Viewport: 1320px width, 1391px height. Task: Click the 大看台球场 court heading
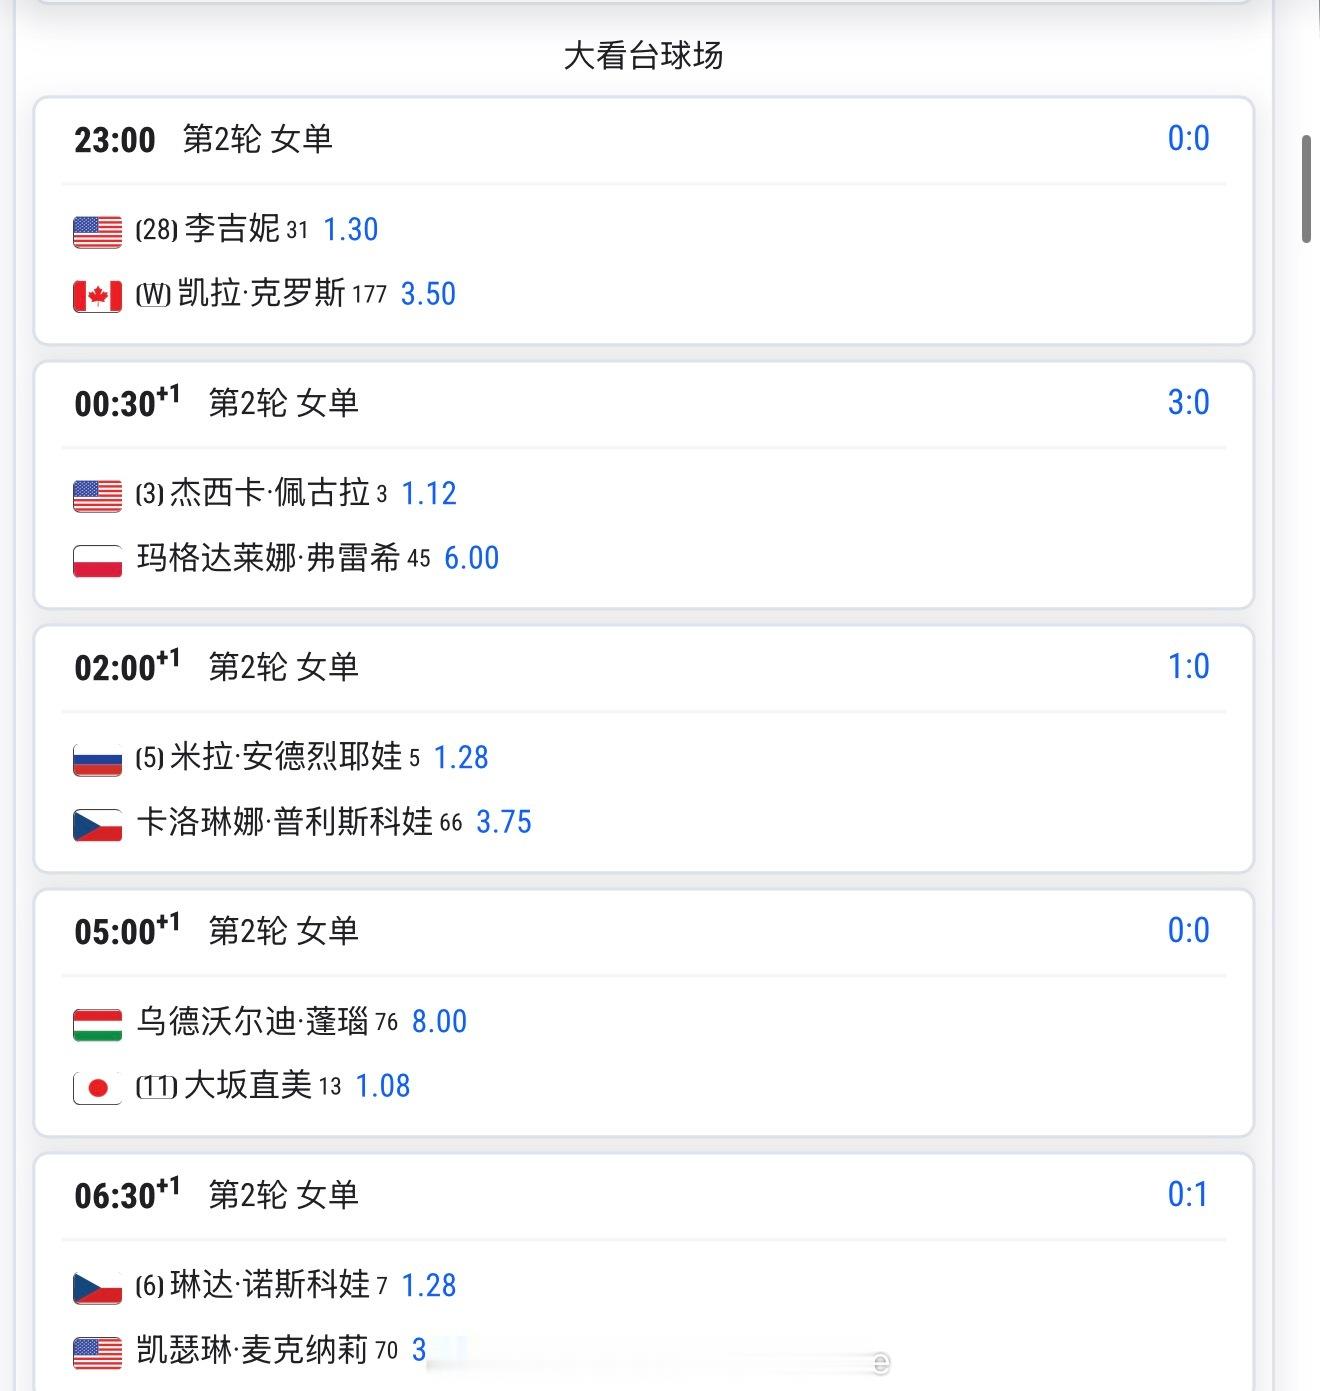(643, 56)
